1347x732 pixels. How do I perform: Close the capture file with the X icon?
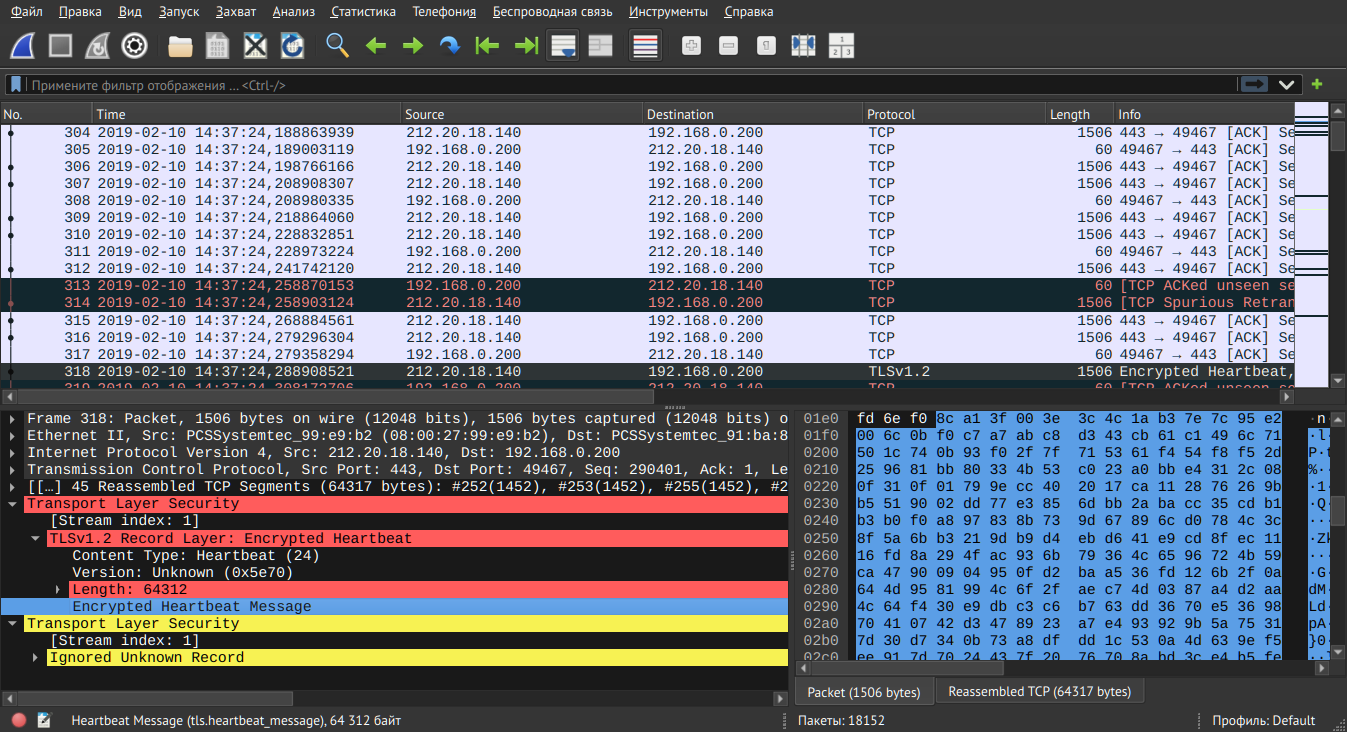(255, 46)
